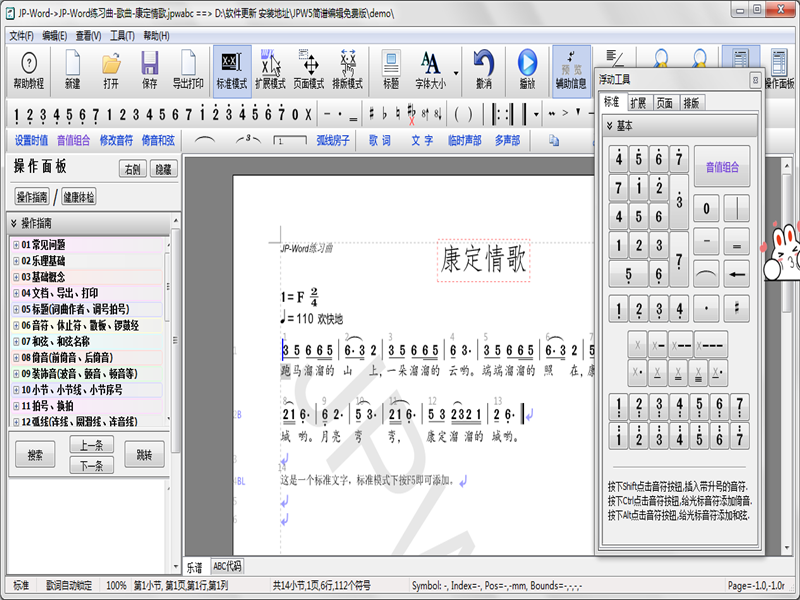Click the slur arc icon beside 倚音和弦
This screenshot has width=800, height=600.
(x=205, y=139)
